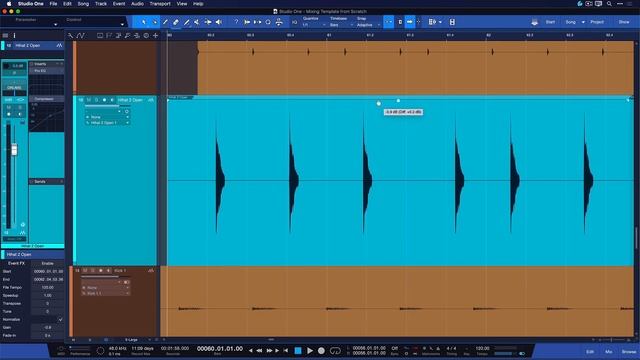Open the Audio menu

click(137, 4)
